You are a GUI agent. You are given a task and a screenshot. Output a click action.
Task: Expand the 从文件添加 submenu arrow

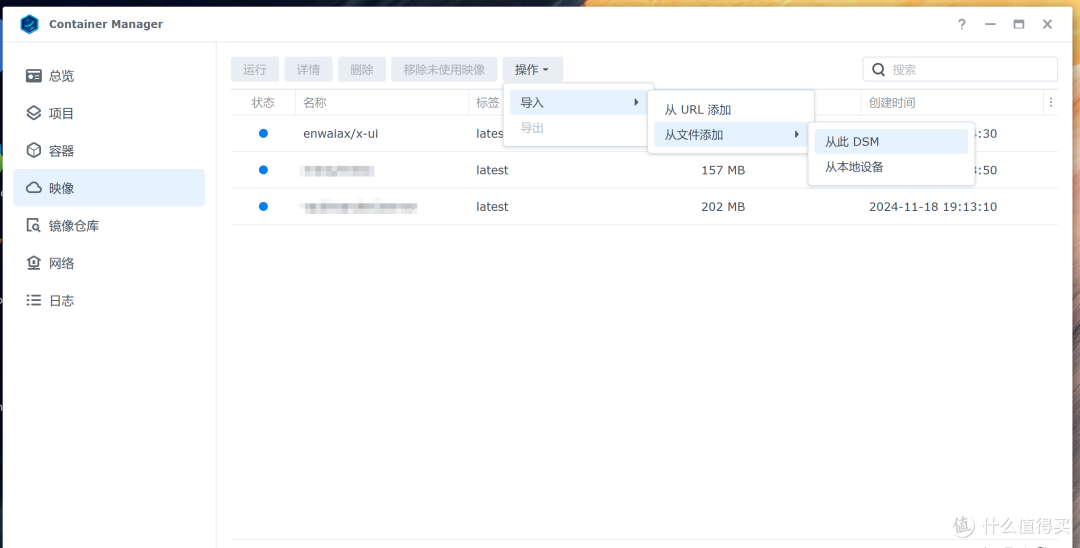pyautogui.click(x=797, y=134)
